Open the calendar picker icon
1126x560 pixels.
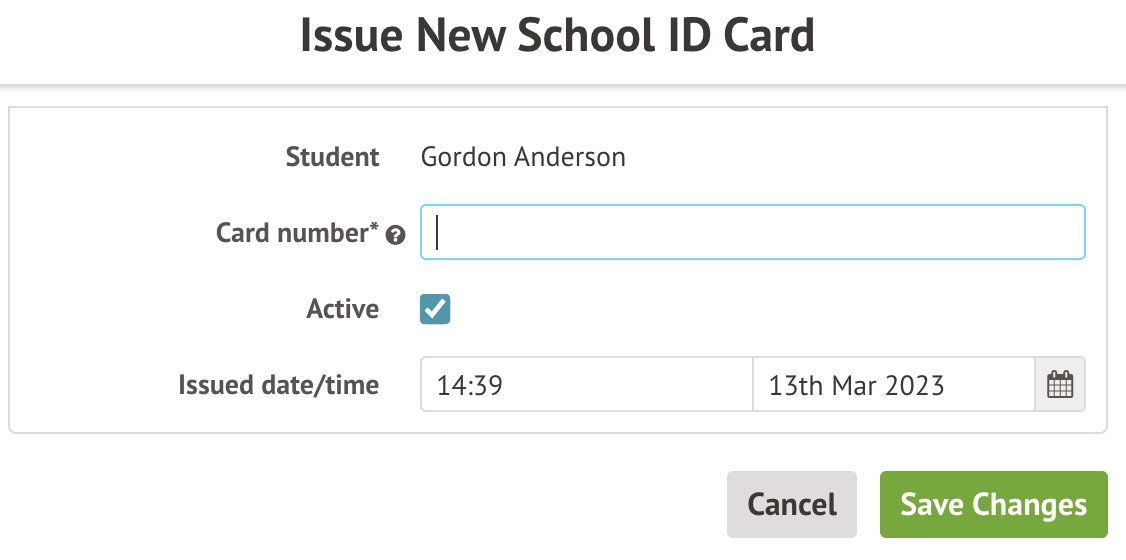[x=1059, y=385]
